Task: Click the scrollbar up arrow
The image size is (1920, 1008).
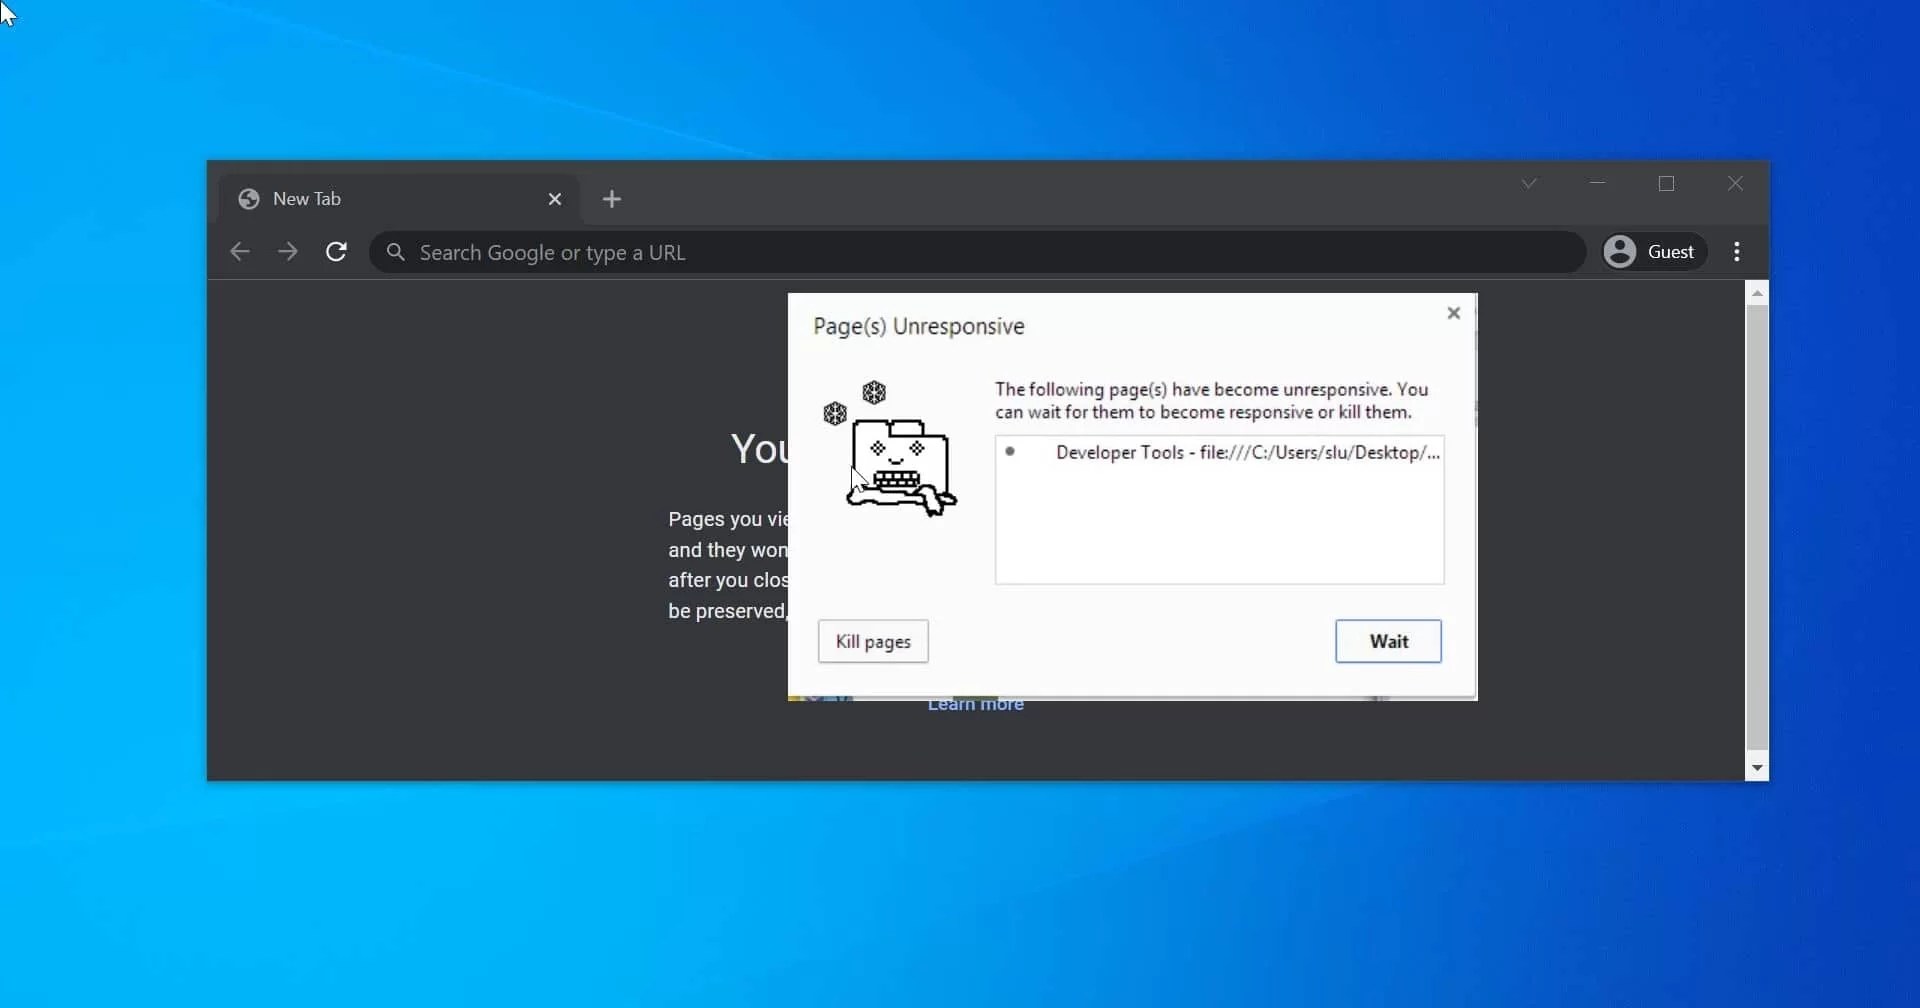Action: [x=1757, y=293]
